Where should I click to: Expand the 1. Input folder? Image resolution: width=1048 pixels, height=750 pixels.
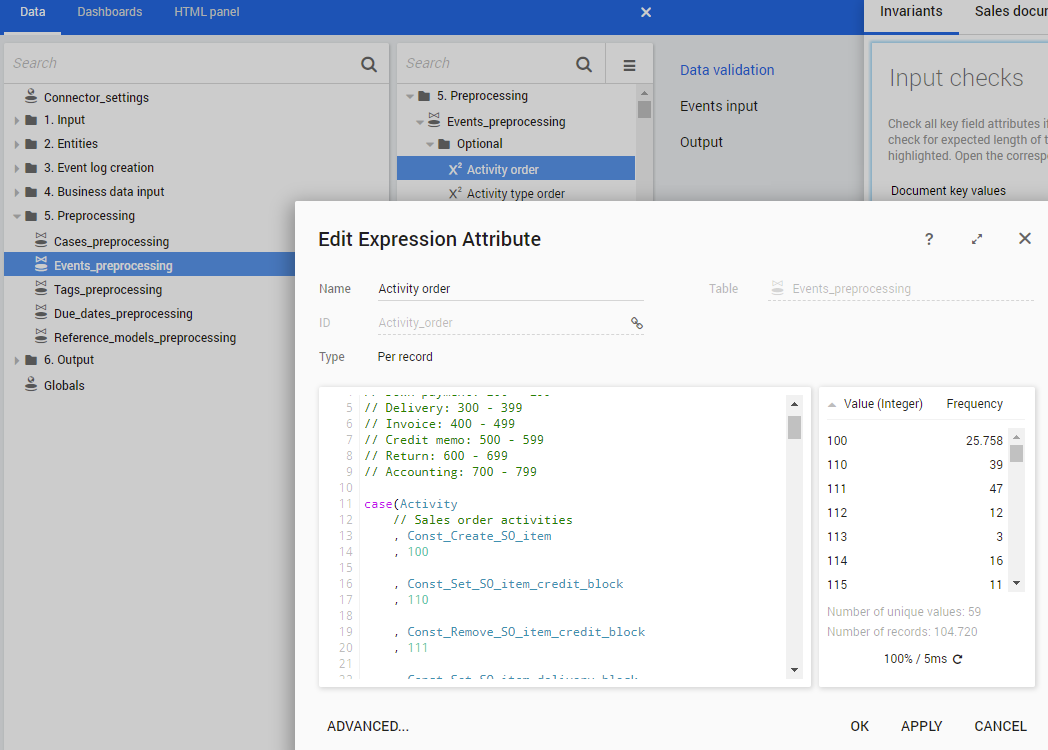17,120
